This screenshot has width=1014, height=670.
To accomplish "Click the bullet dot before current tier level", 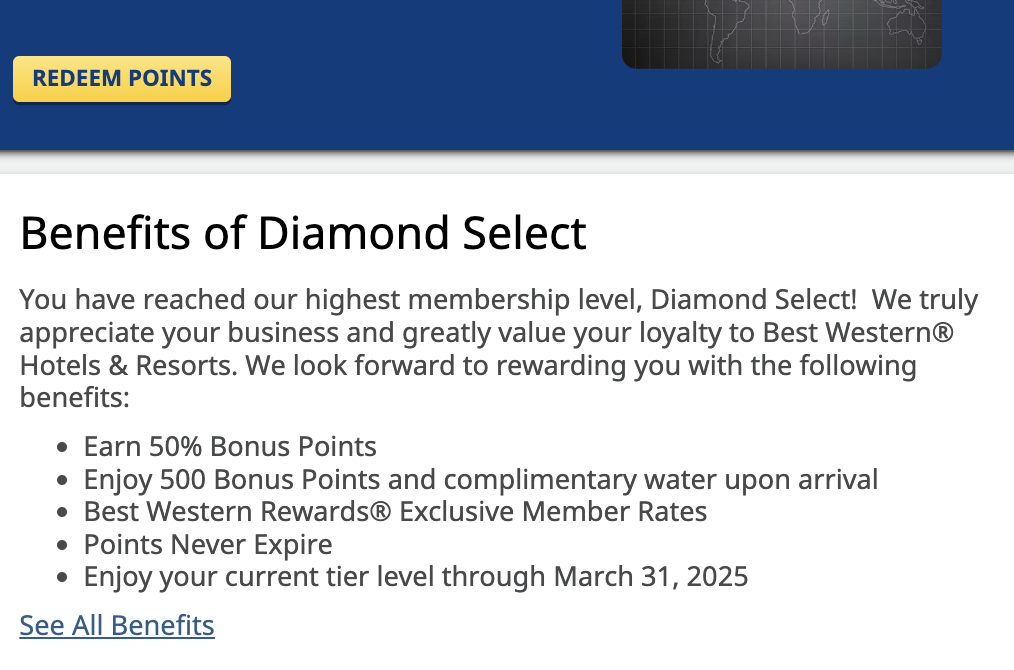I will [64, 579].
